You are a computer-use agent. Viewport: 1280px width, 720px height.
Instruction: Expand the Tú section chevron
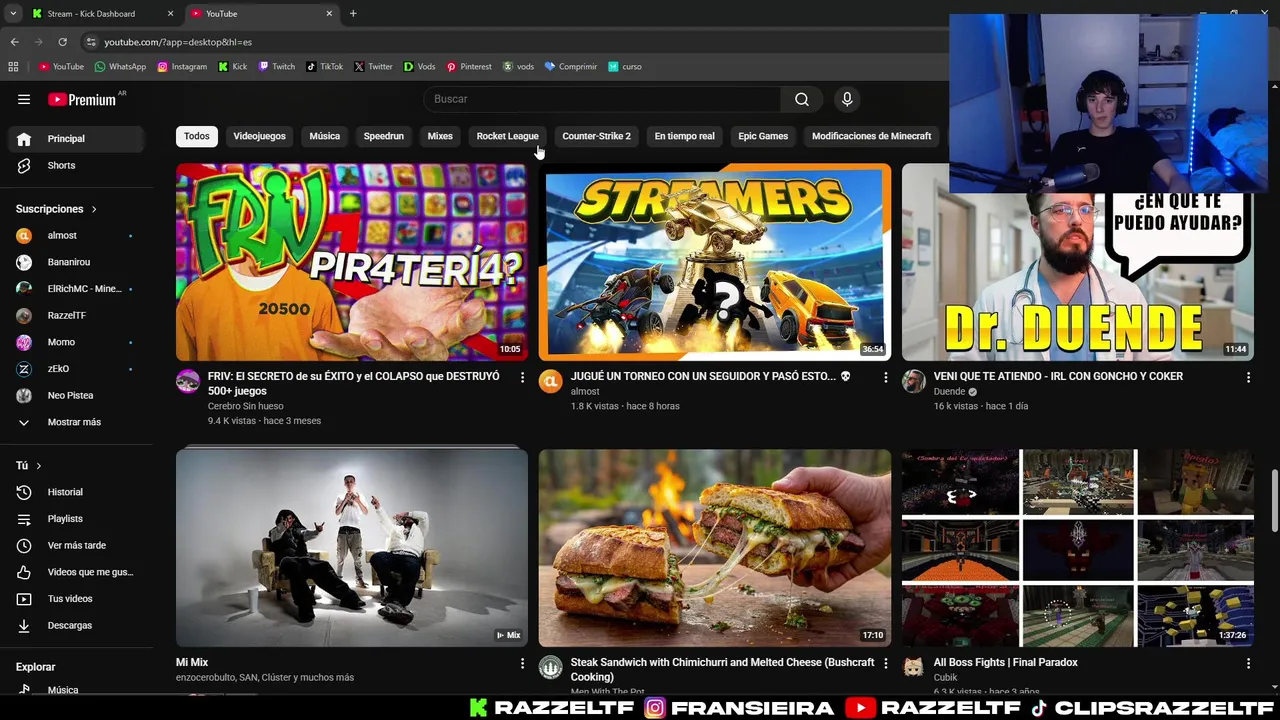(39, 466)
